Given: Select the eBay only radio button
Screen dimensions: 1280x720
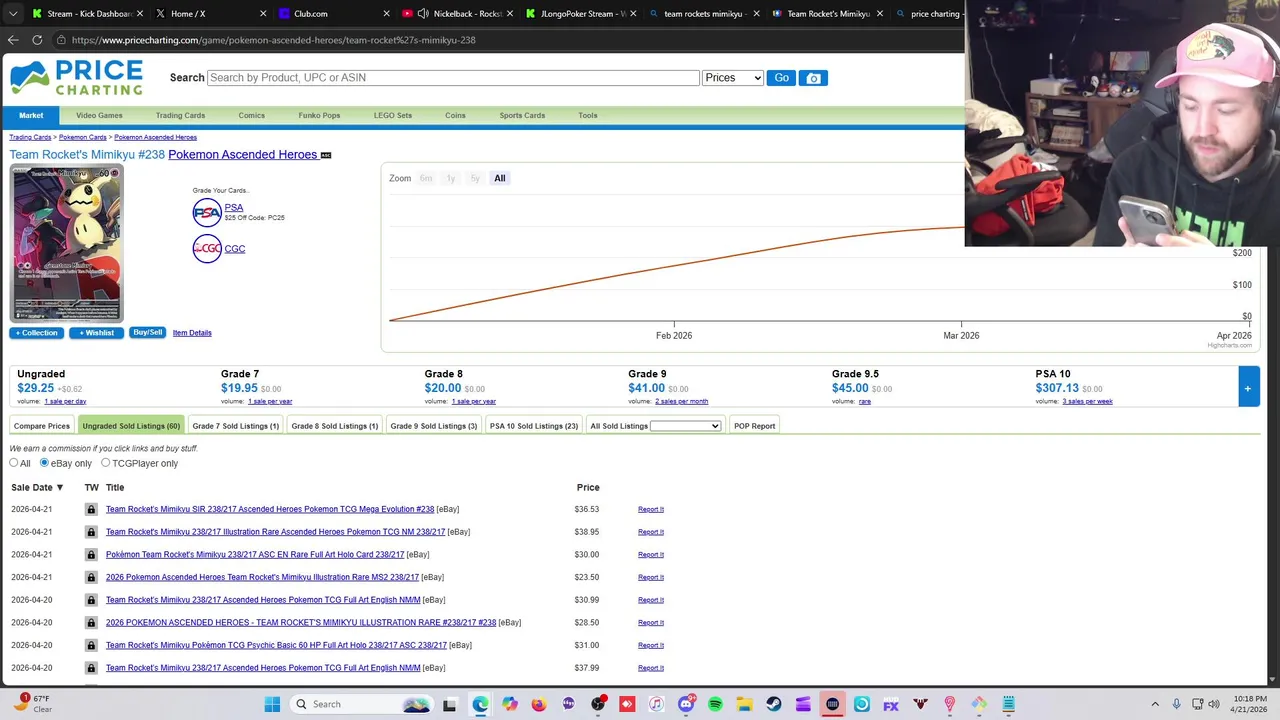Looking at the screenshot, I should pos(43,463).
